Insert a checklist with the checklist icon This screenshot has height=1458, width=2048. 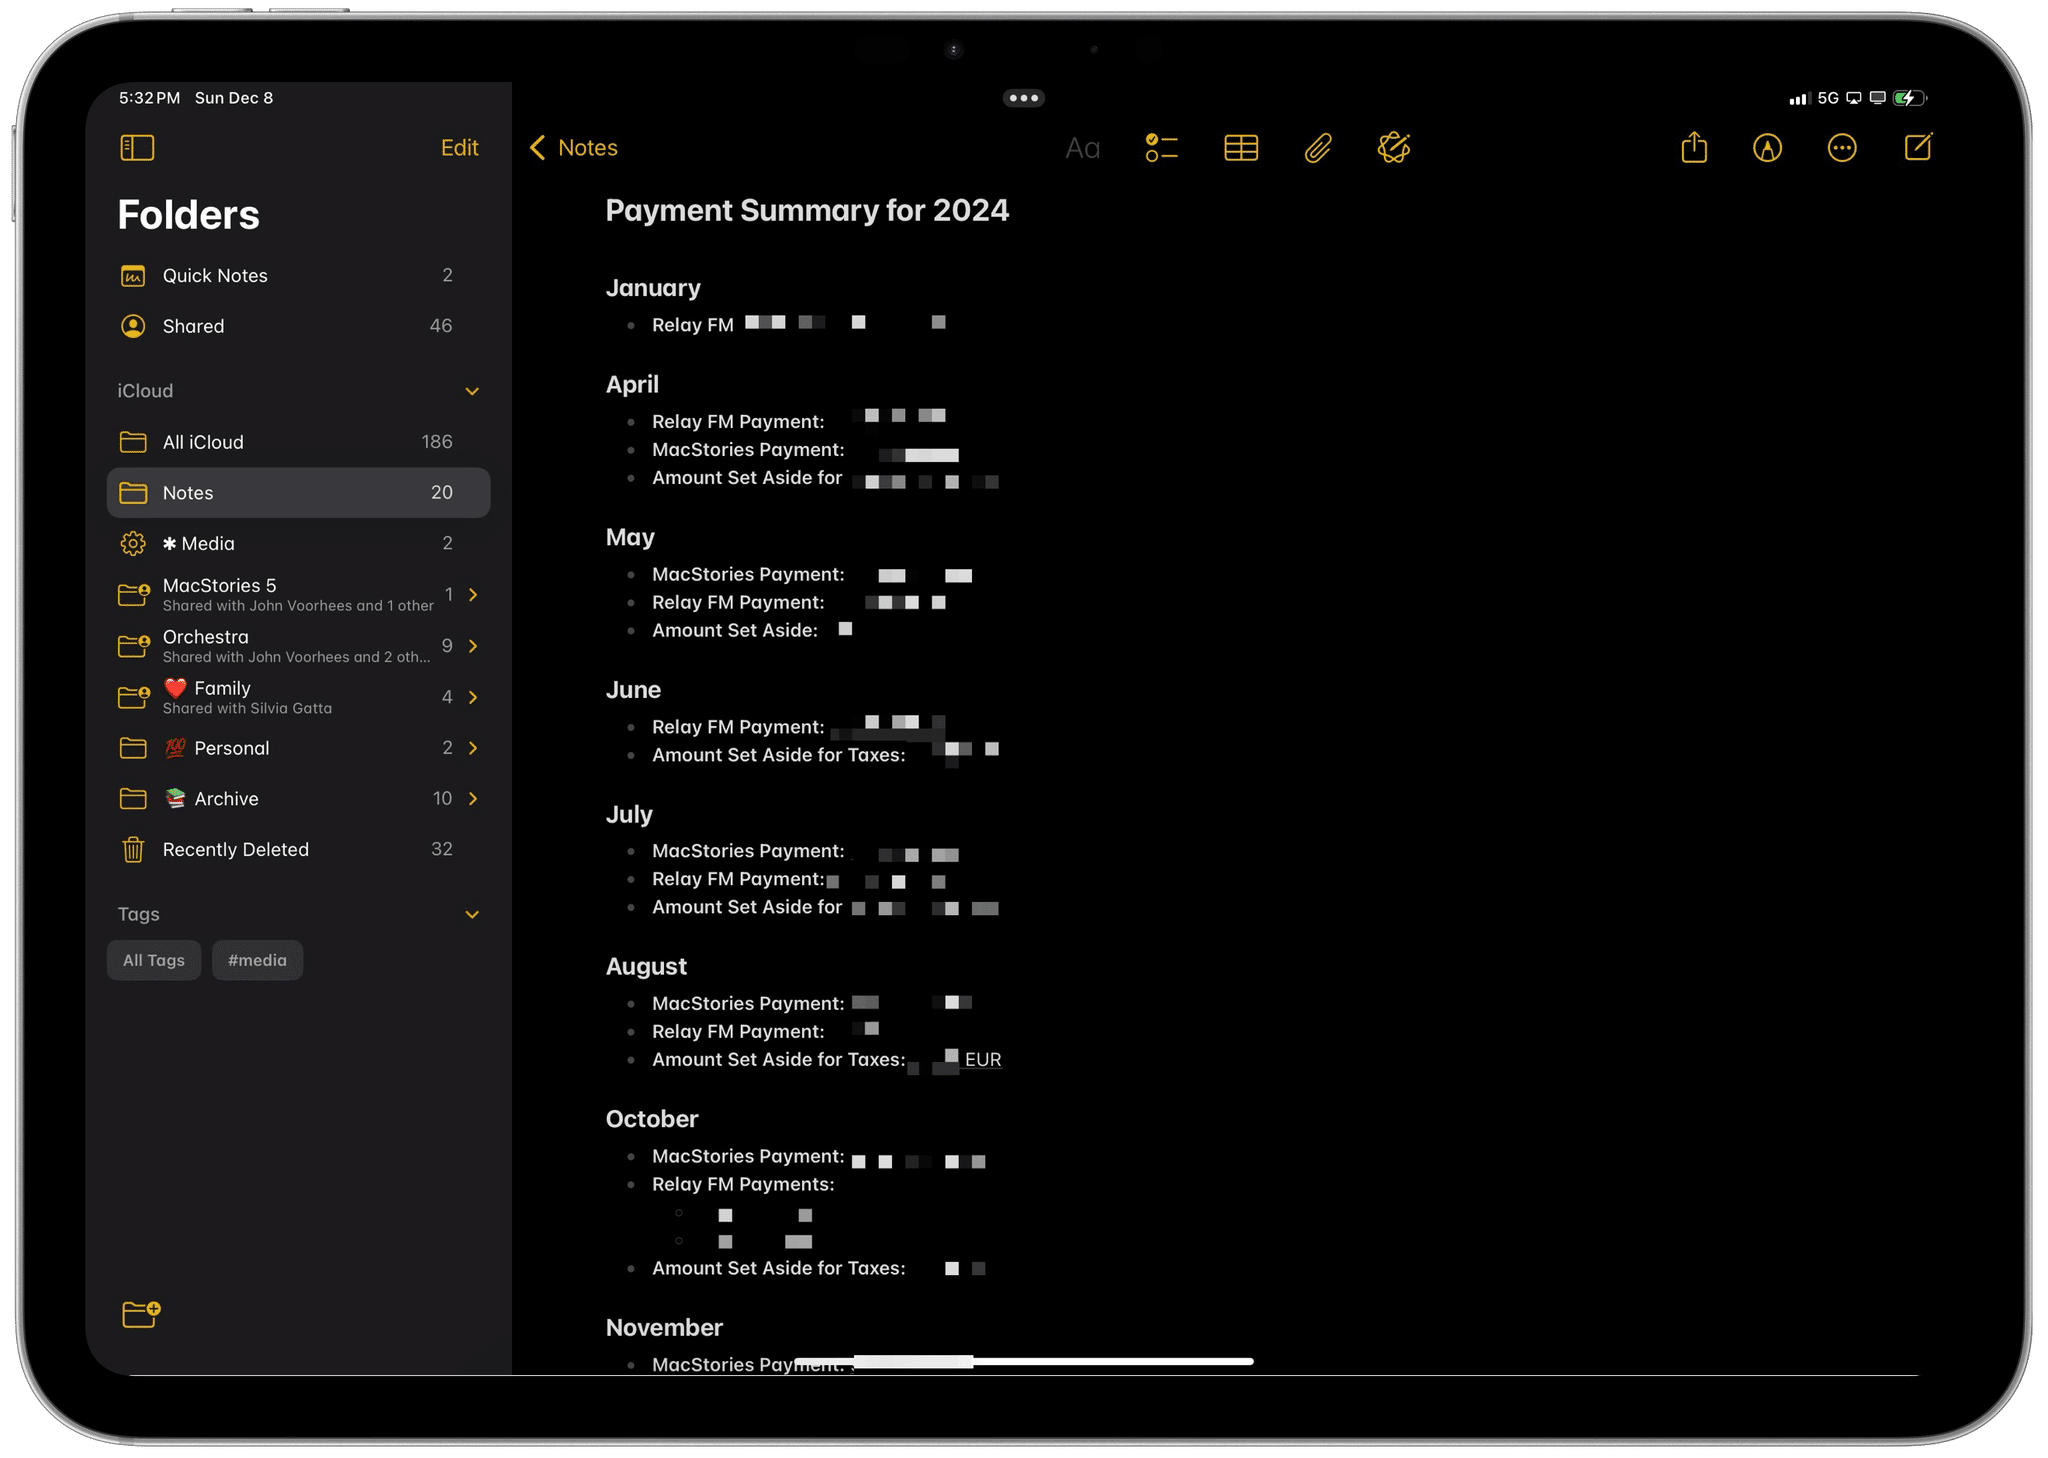pyautogui.click(x=1161, y=148)
